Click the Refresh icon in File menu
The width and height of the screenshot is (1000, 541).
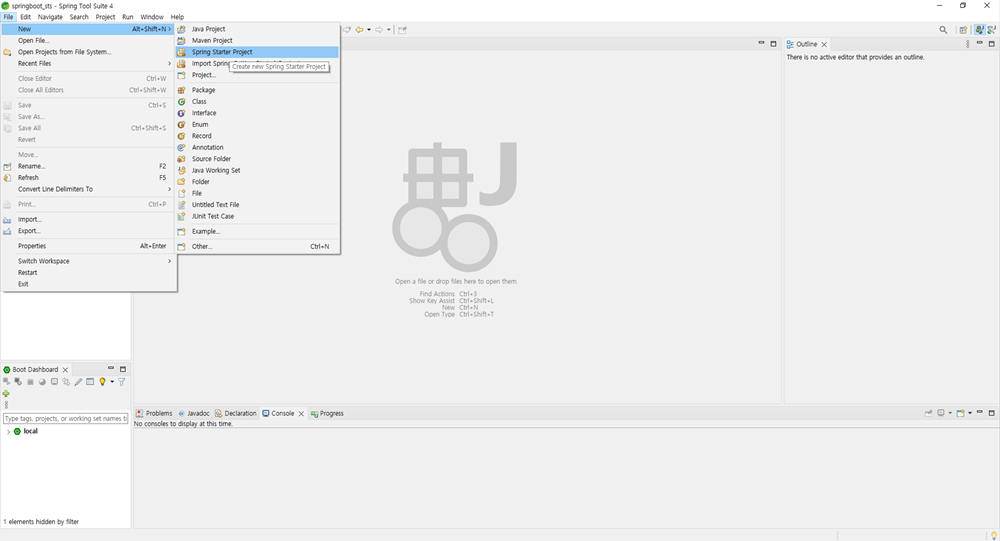click(8, 178)
